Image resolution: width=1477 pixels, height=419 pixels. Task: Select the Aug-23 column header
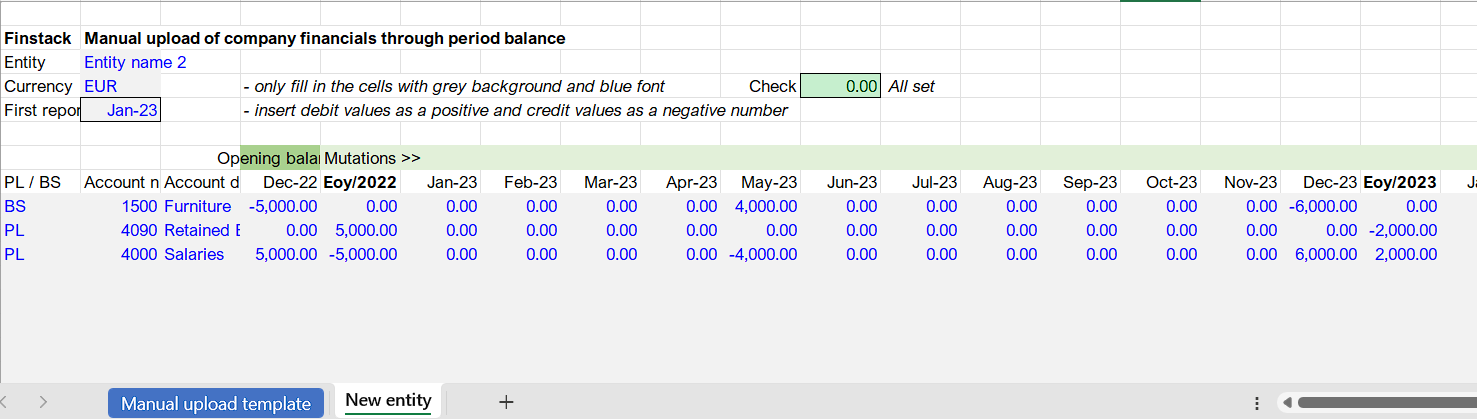point(1000,182)
